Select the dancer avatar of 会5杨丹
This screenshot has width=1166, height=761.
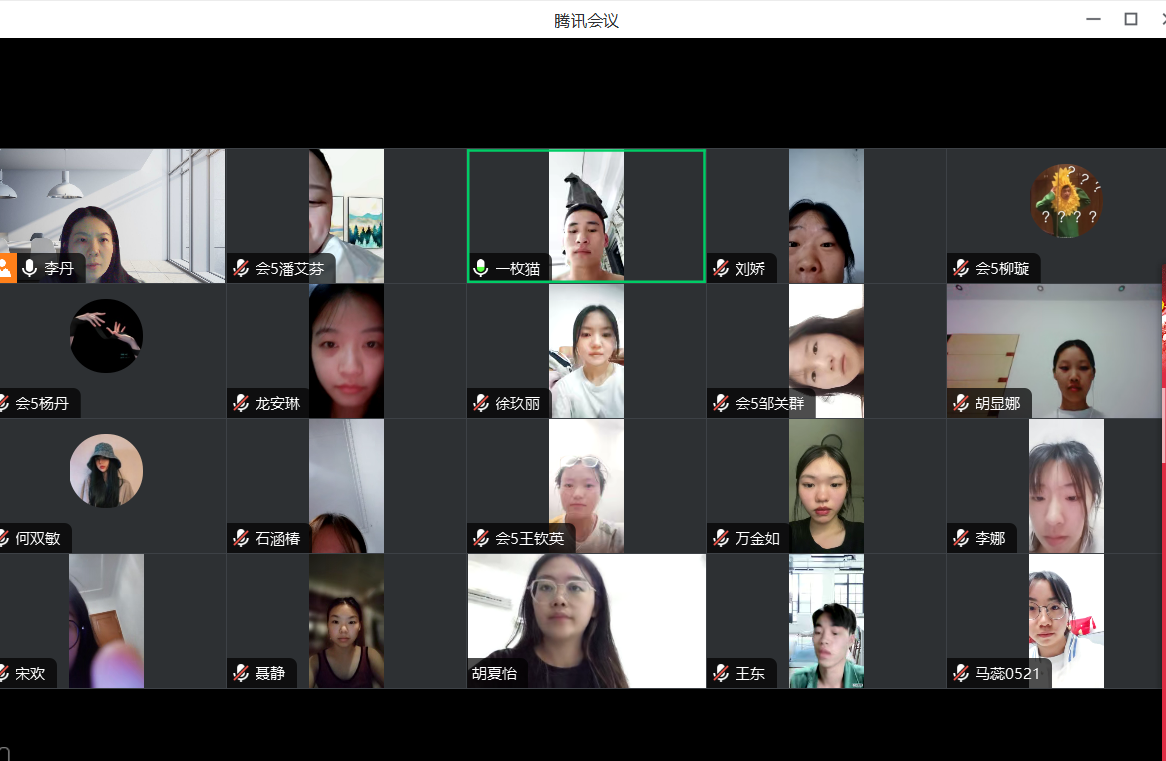point(106,336)
